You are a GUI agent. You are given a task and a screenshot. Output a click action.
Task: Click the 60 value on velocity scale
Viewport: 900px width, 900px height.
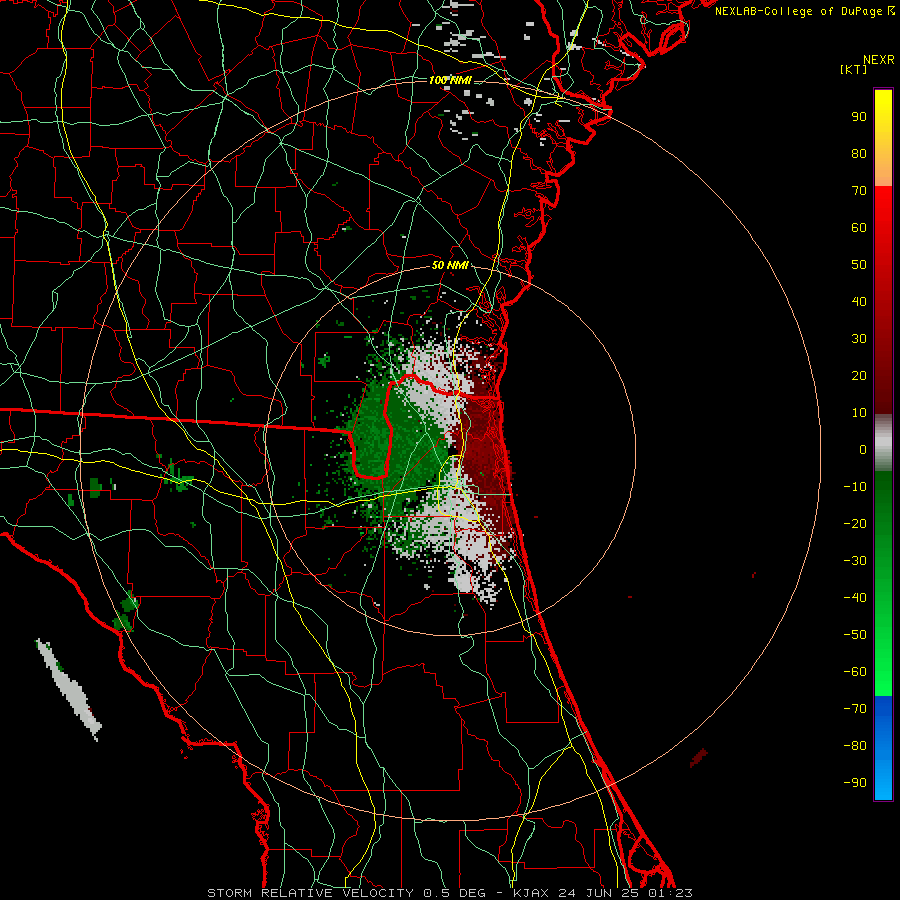click(859, 228)
